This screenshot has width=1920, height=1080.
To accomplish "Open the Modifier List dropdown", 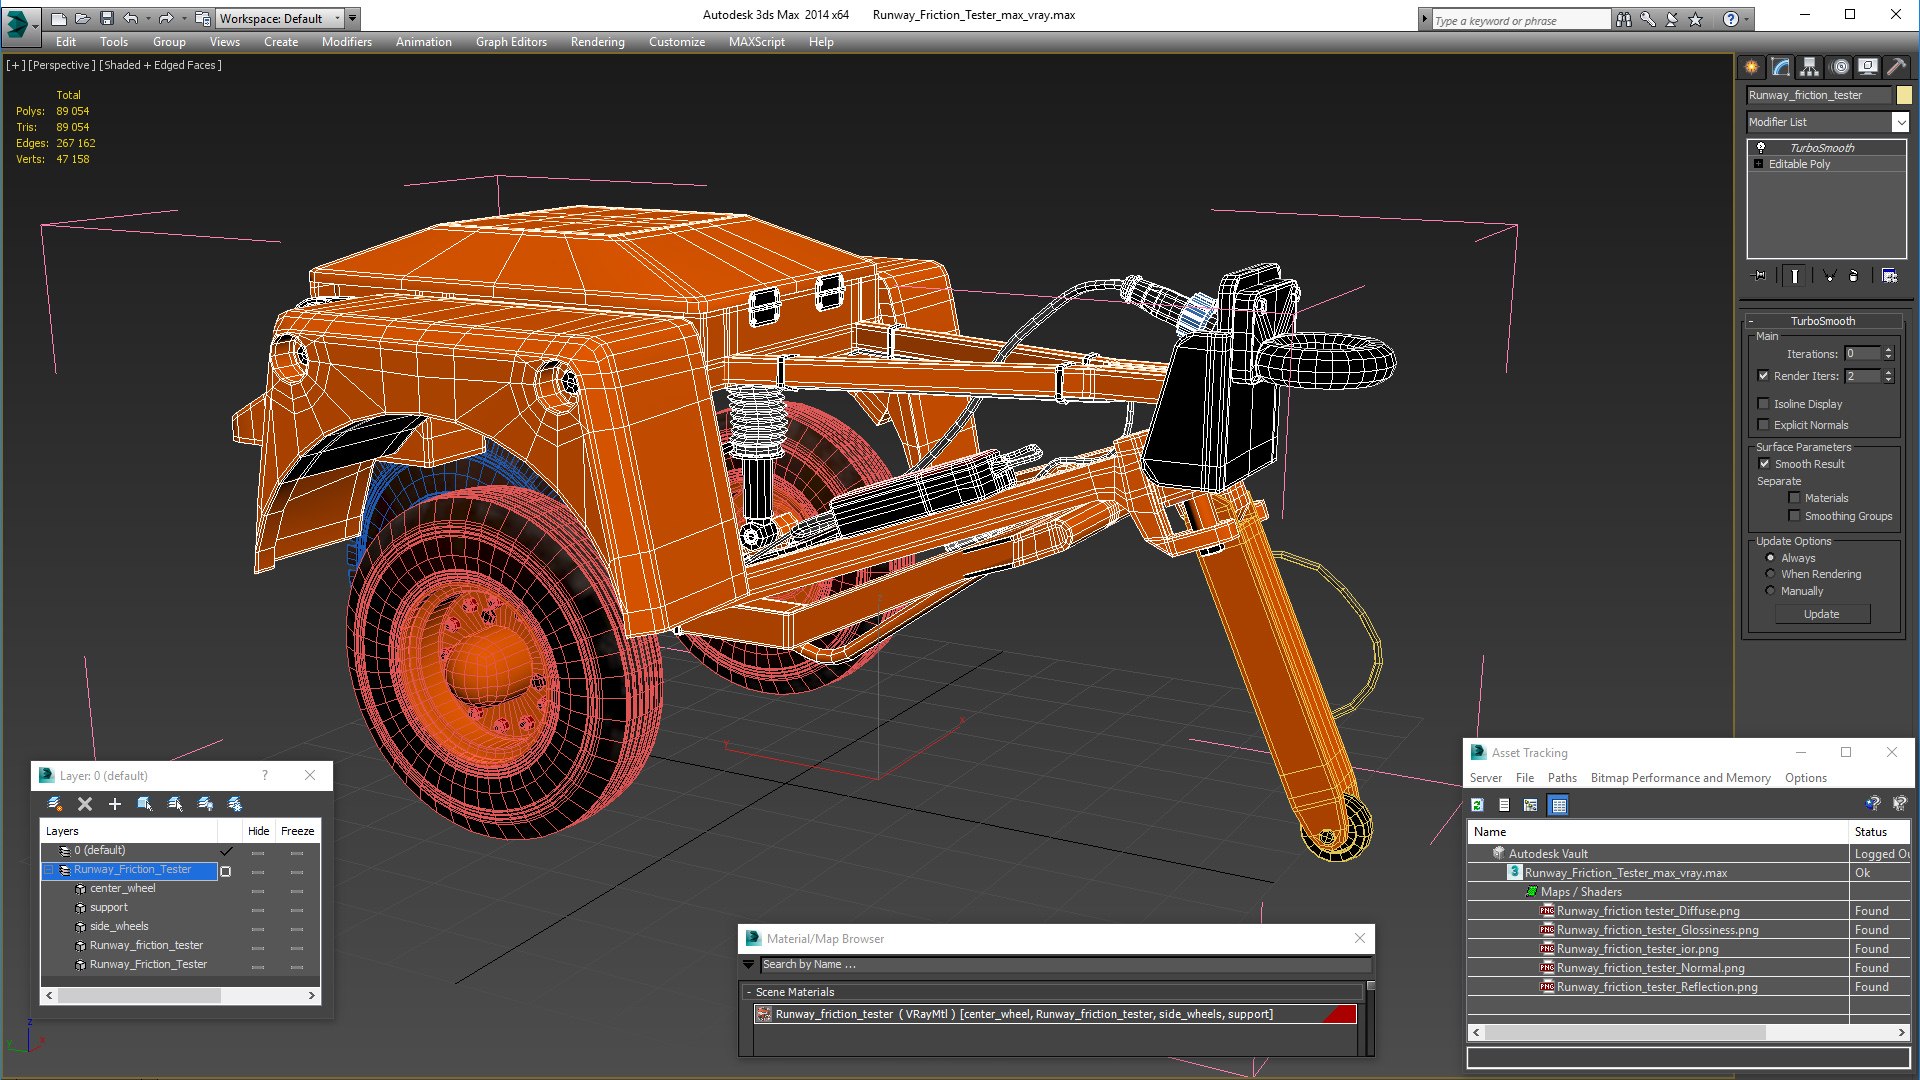I will click(1900, 122).
